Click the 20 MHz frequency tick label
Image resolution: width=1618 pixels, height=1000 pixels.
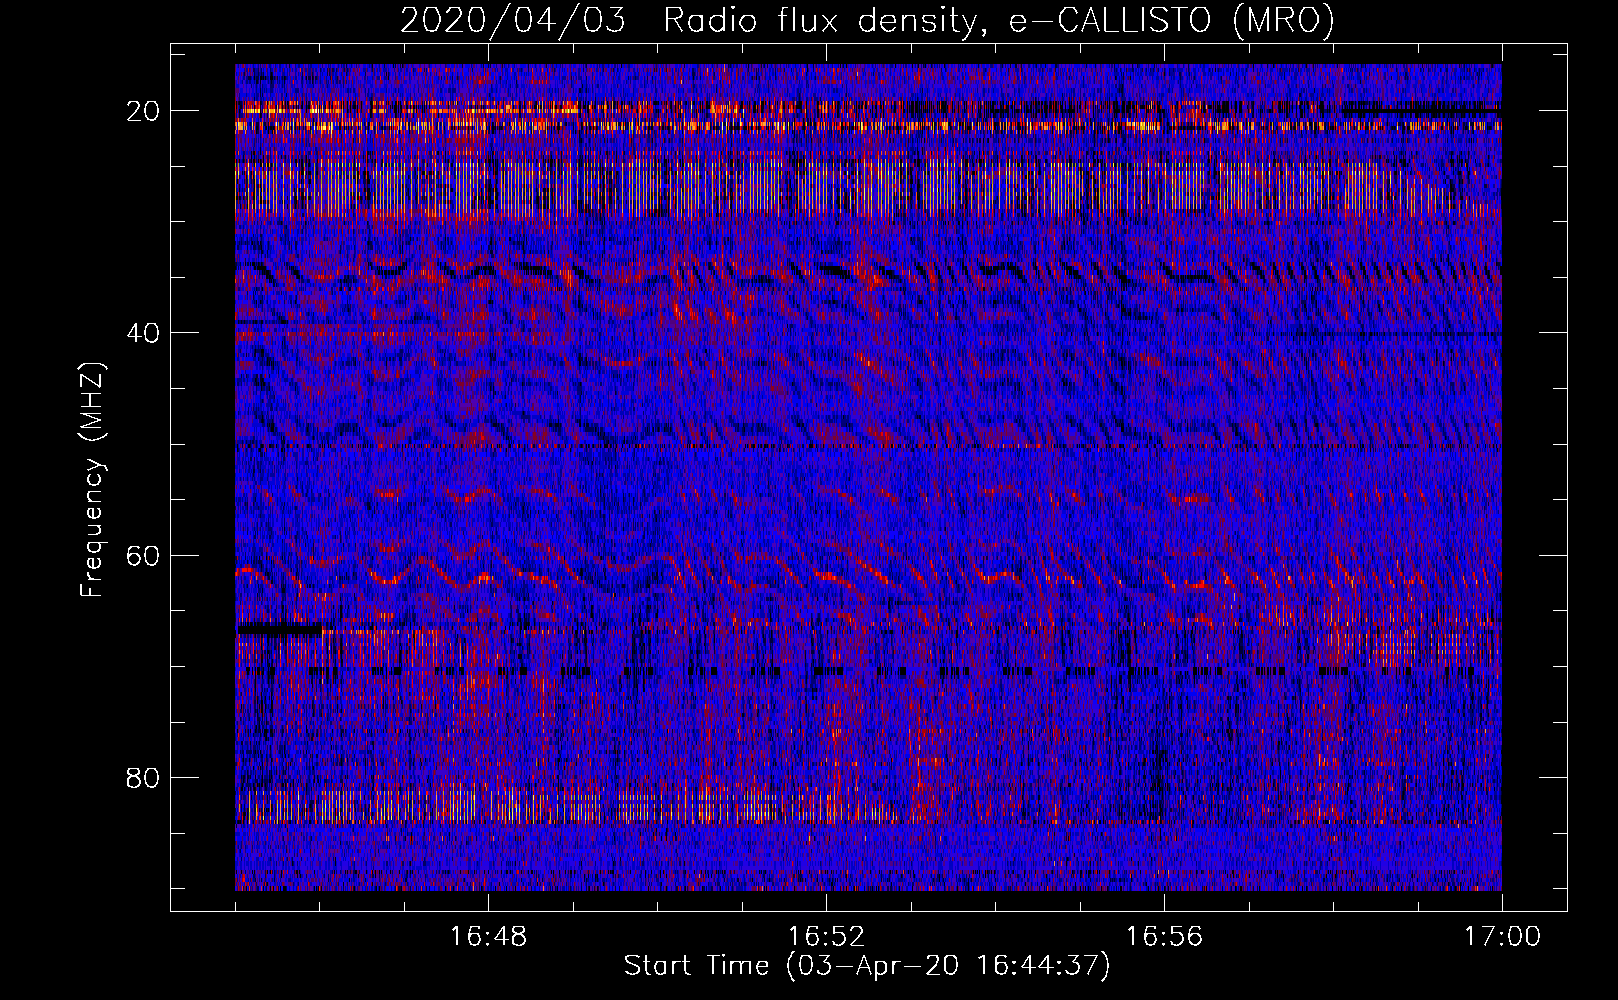point(144,111)
